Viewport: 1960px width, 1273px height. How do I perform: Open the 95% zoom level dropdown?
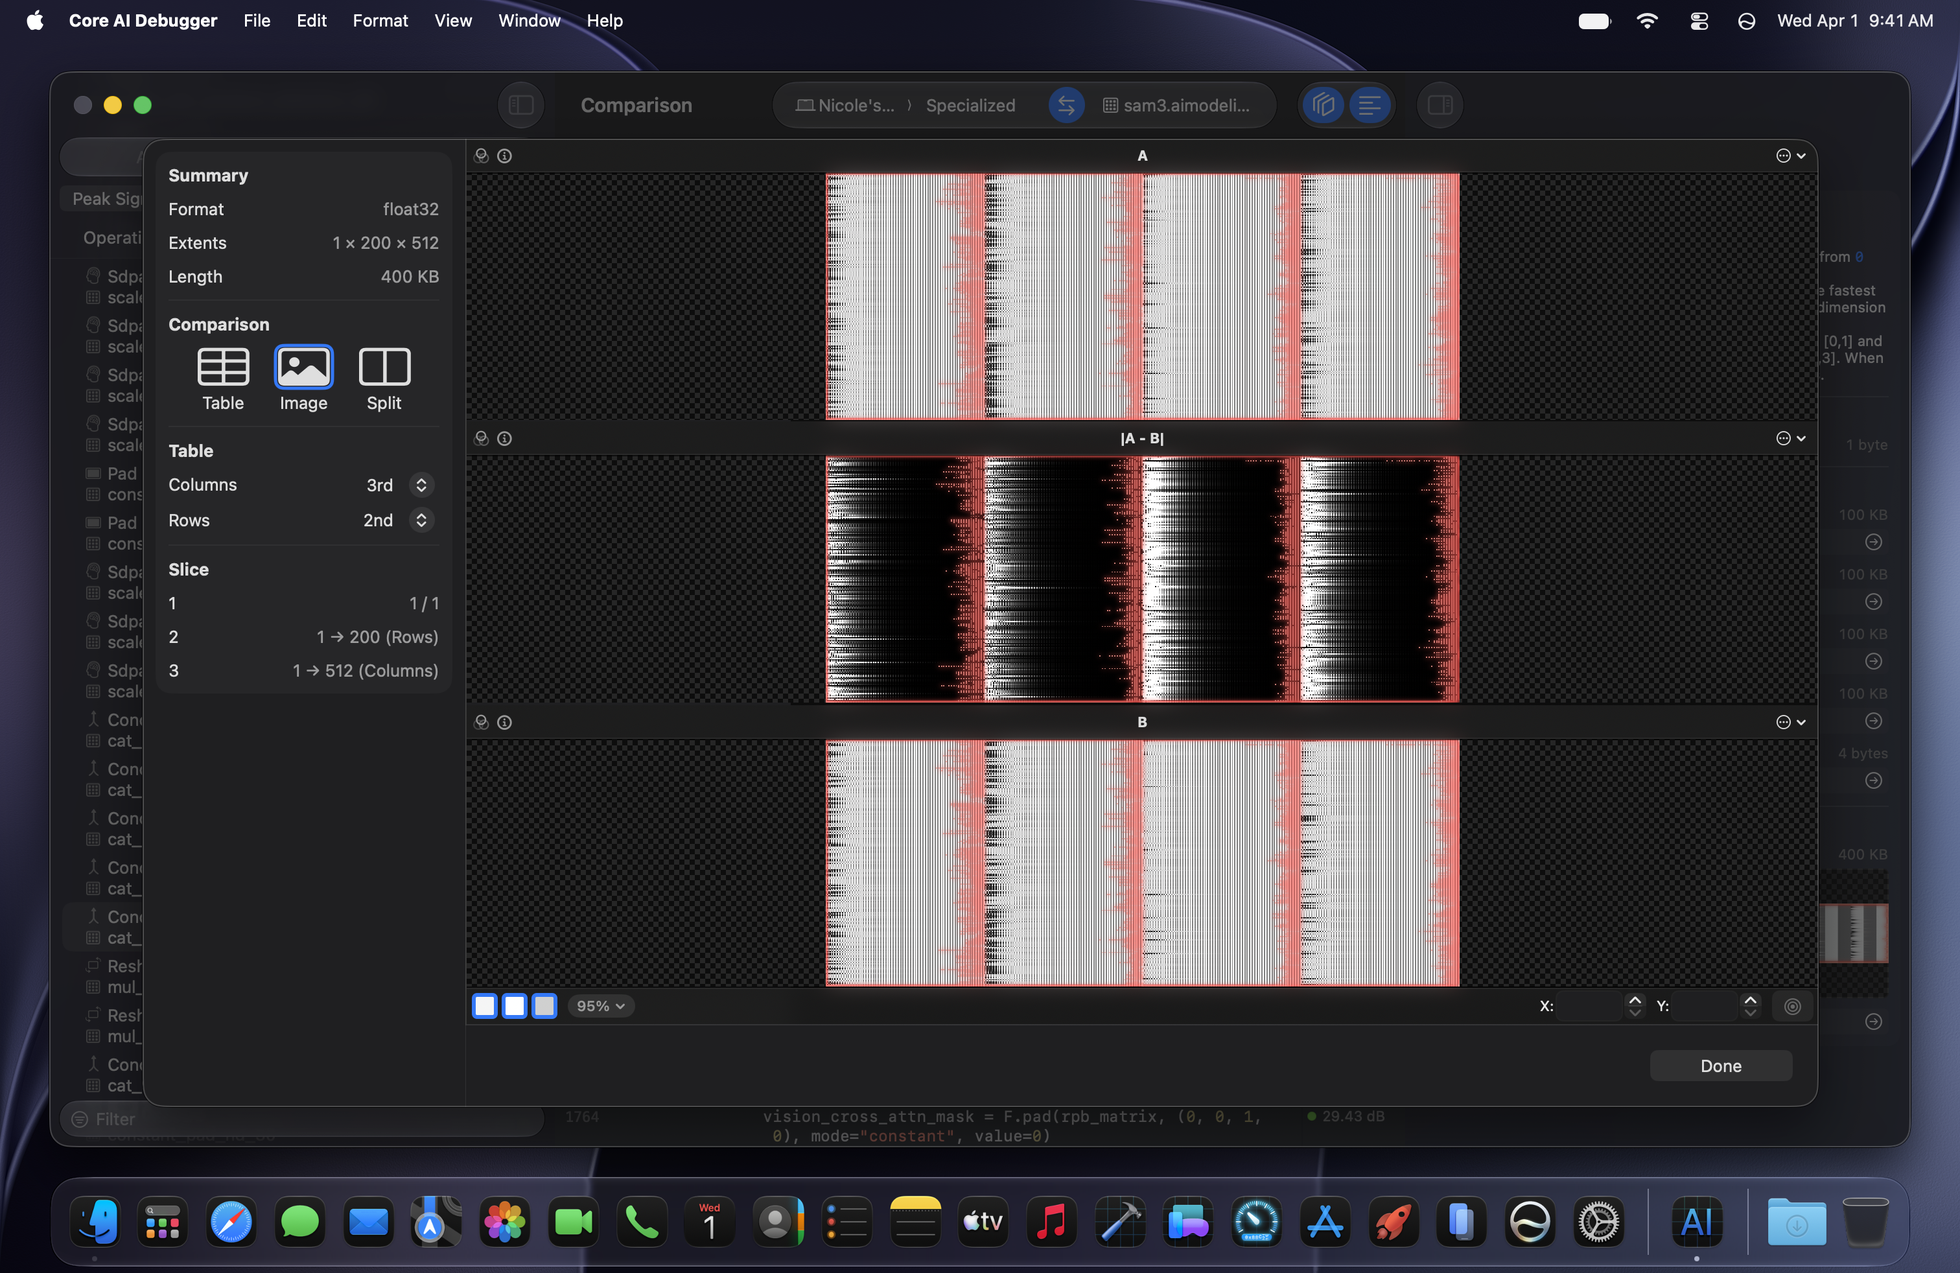point(601,1006)
